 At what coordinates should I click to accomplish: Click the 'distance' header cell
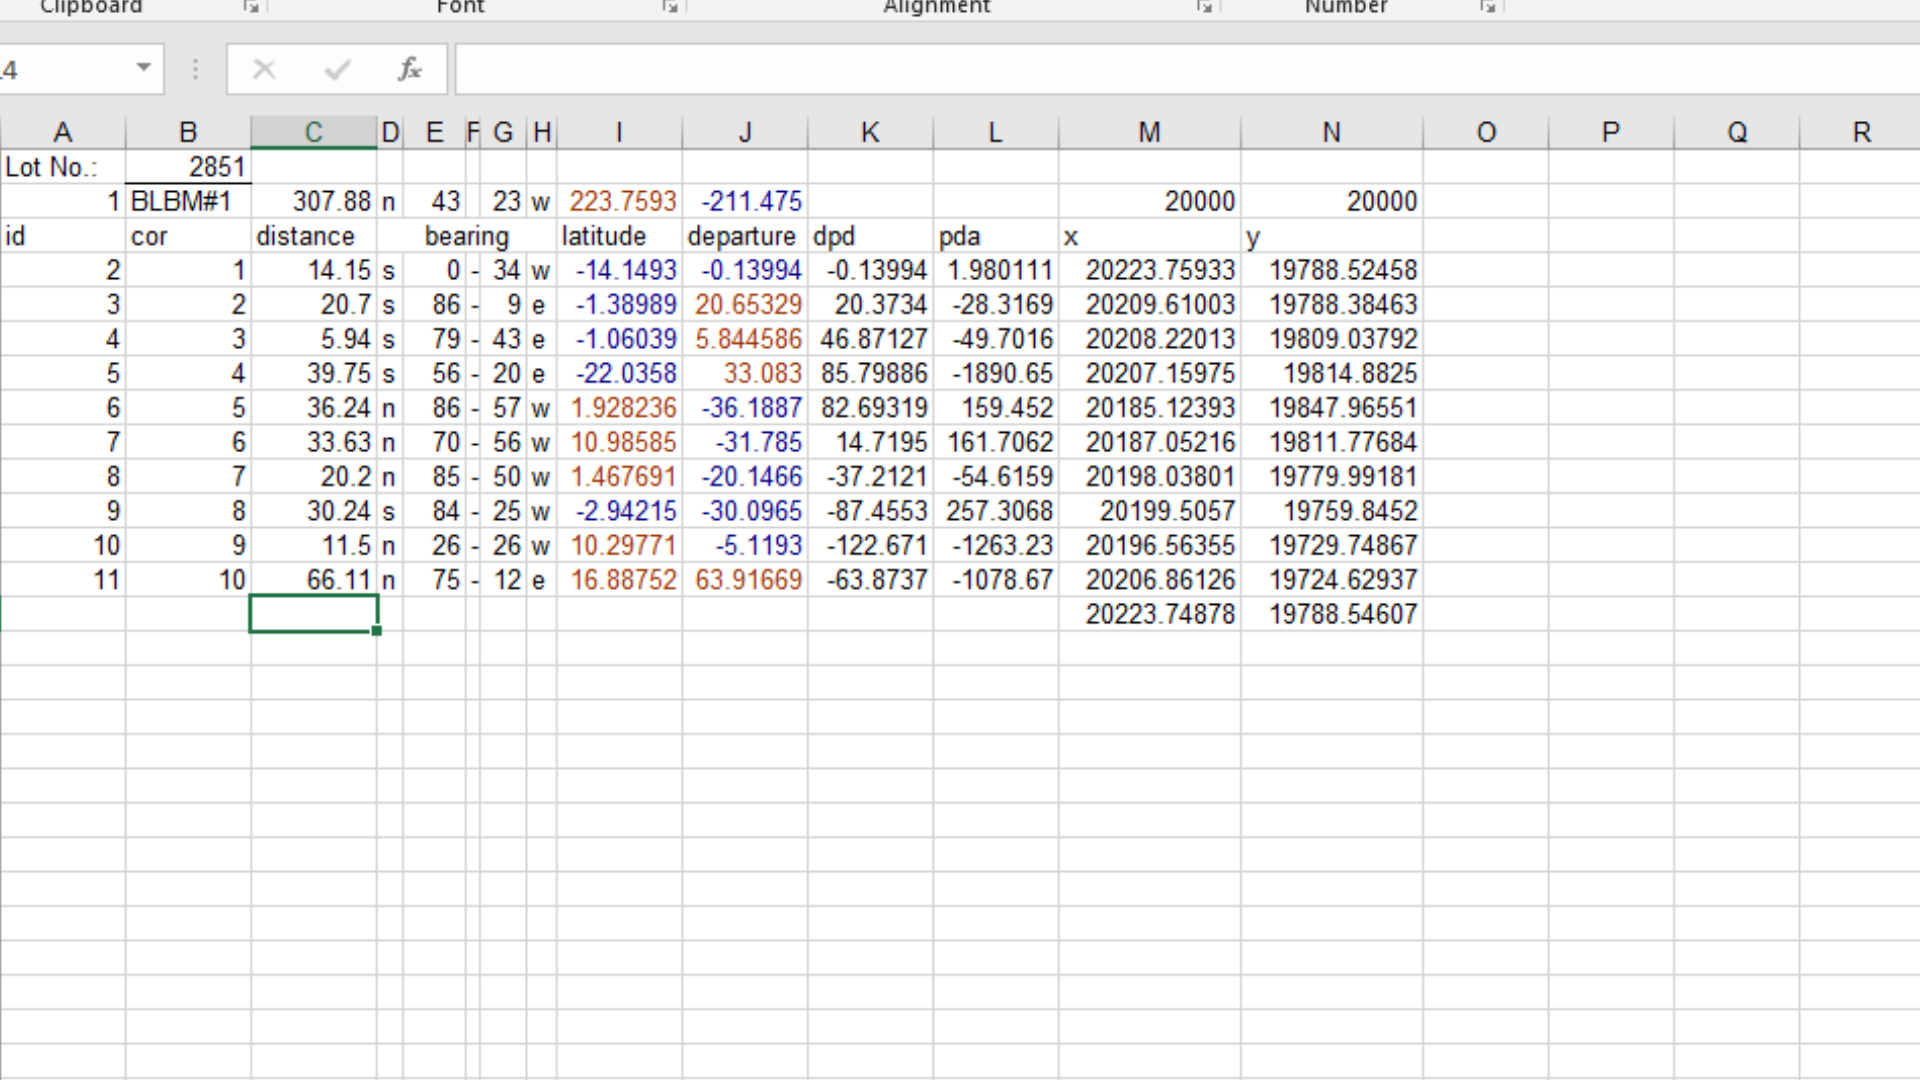313,236
